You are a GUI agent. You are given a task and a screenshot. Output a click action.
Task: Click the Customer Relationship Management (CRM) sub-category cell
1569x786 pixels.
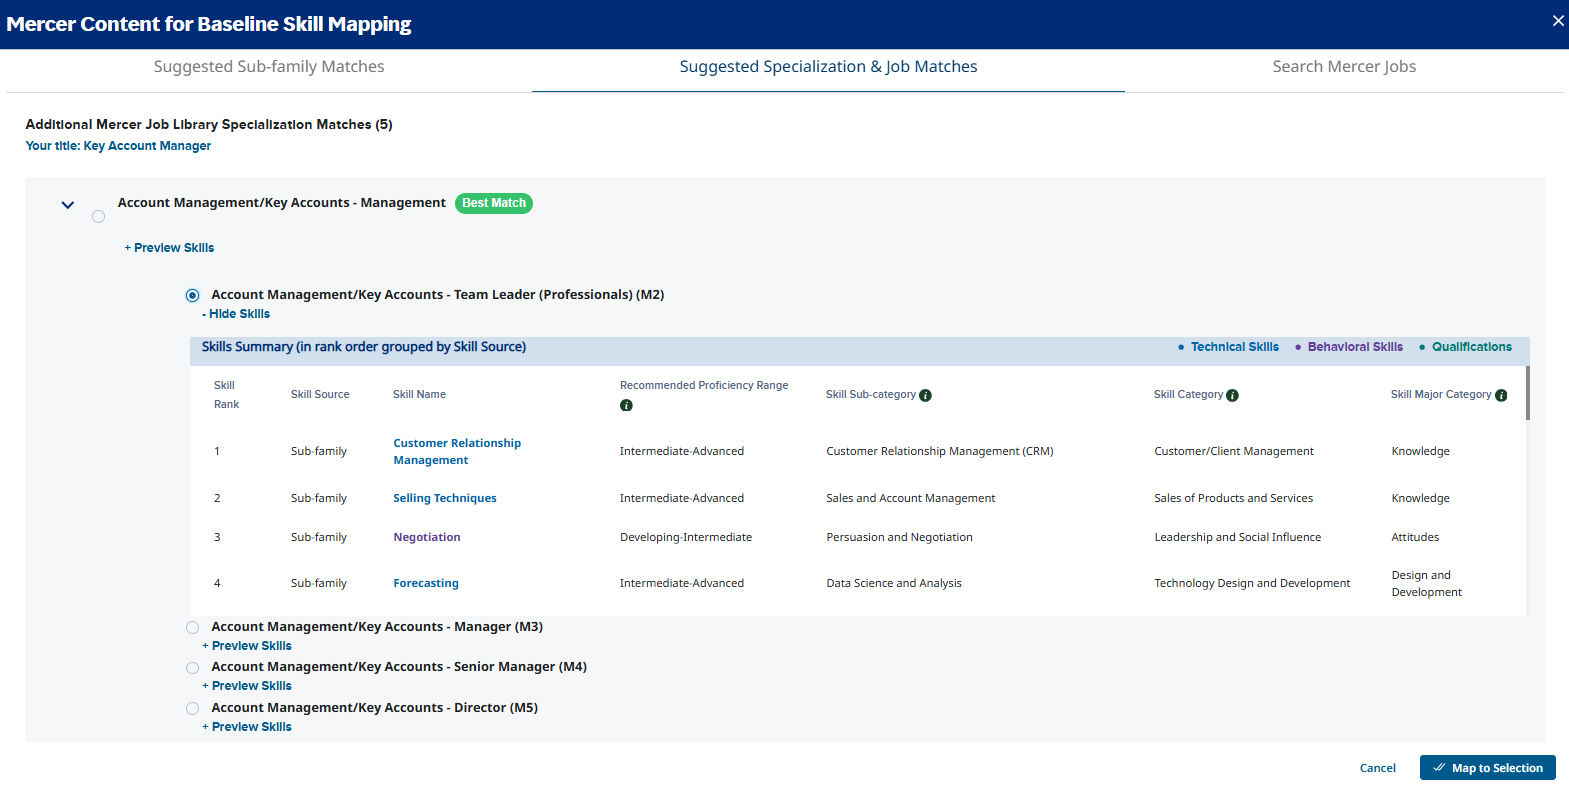940,452
